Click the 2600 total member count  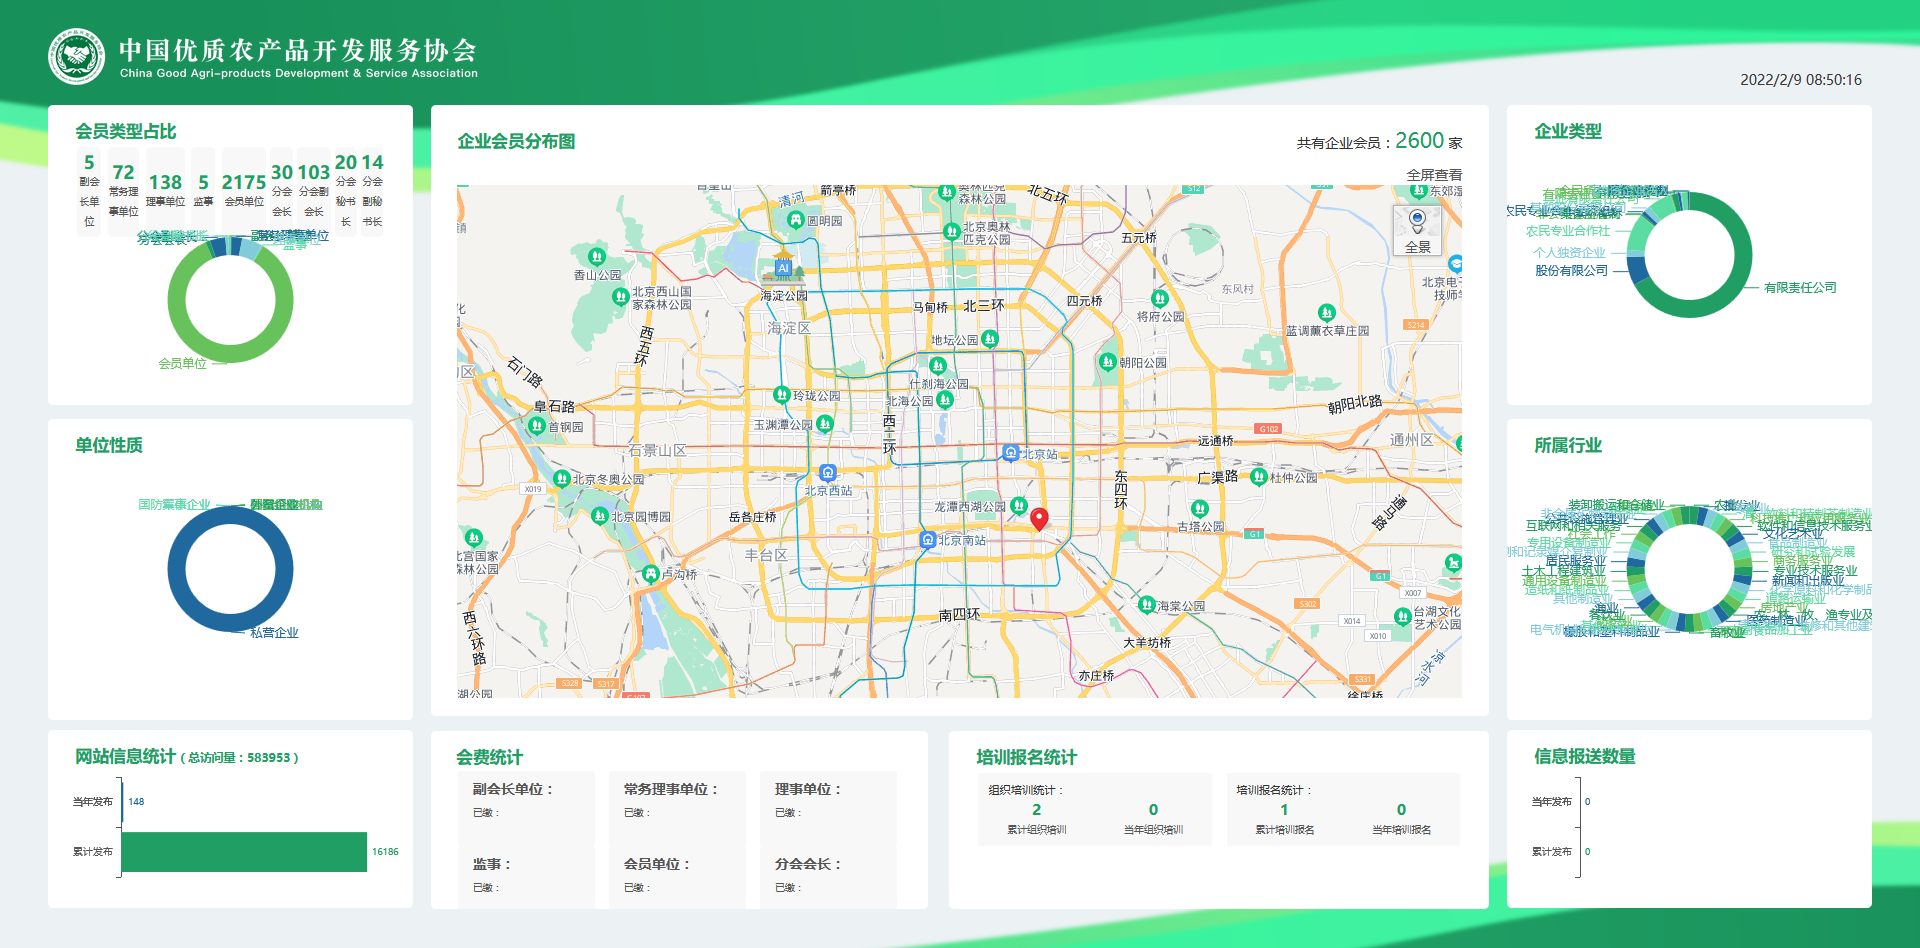click(x=1419, y=141)
